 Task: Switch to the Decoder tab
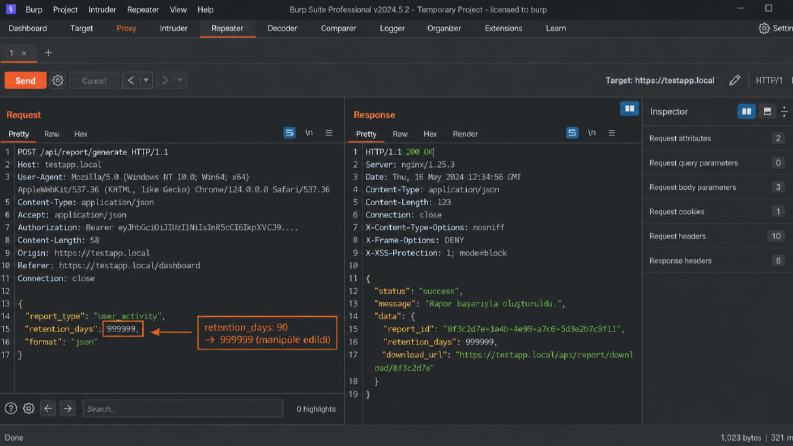[282, 28]
